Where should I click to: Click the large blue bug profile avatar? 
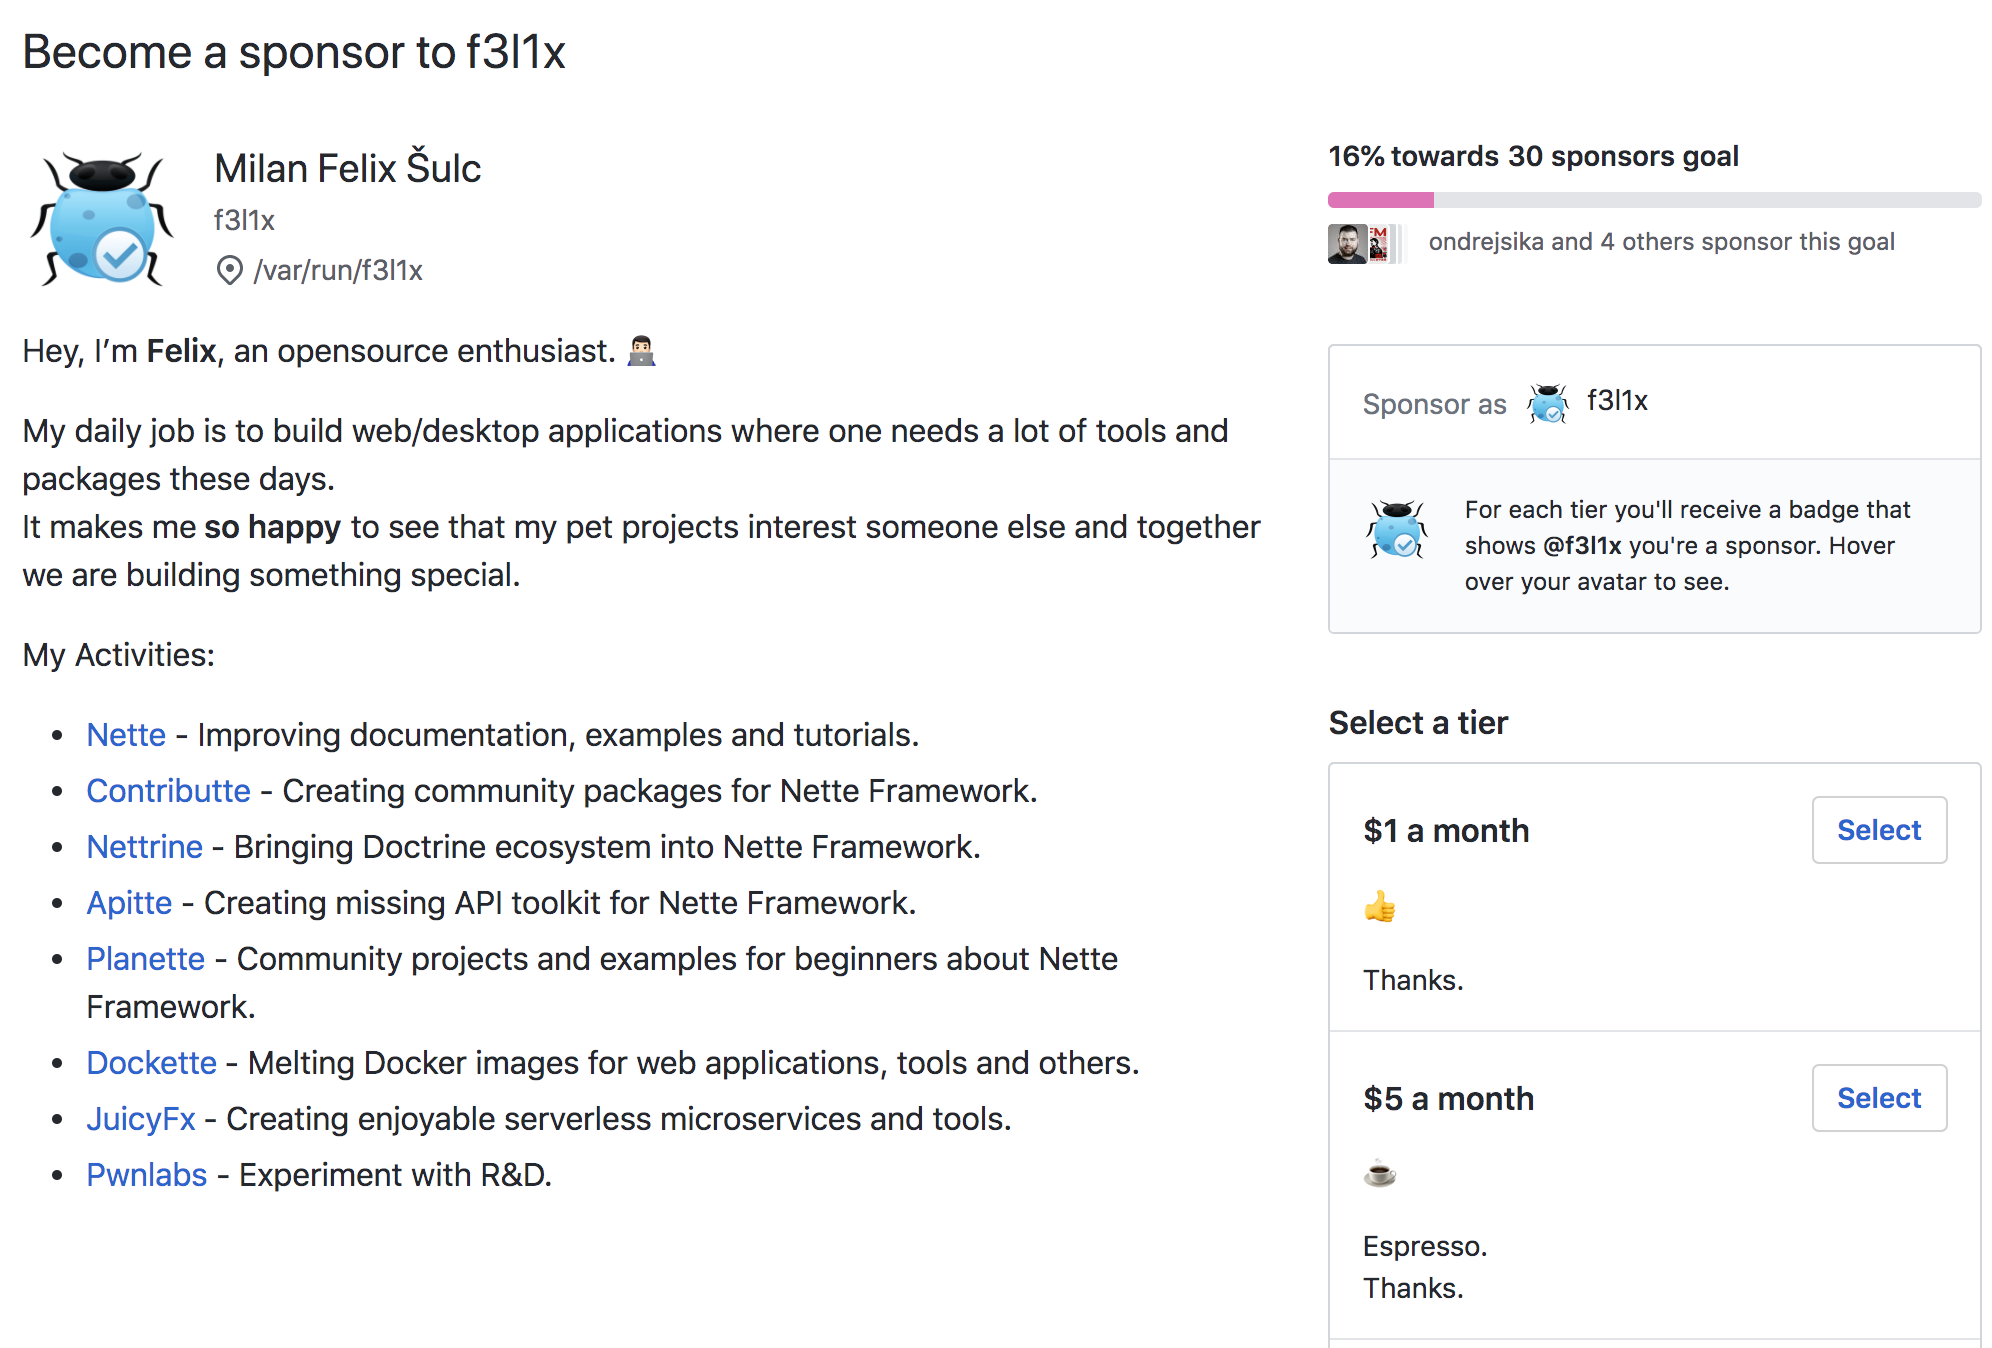[101, 219]
